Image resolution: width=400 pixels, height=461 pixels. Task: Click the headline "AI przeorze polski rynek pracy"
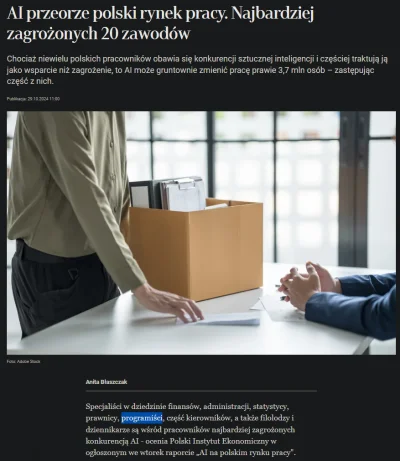(x=117, y=14)
